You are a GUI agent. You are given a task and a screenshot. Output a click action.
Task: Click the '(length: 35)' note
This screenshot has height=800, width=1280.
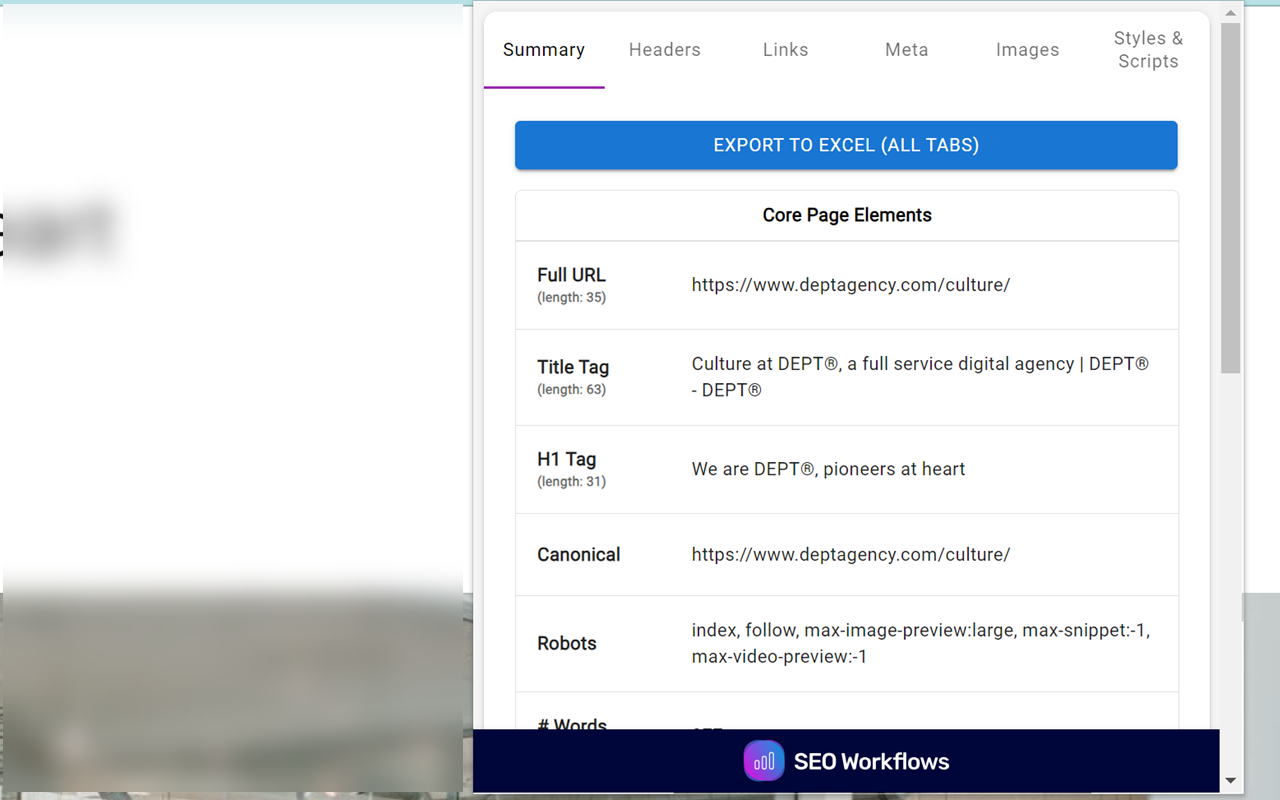[x=571, y=297]
